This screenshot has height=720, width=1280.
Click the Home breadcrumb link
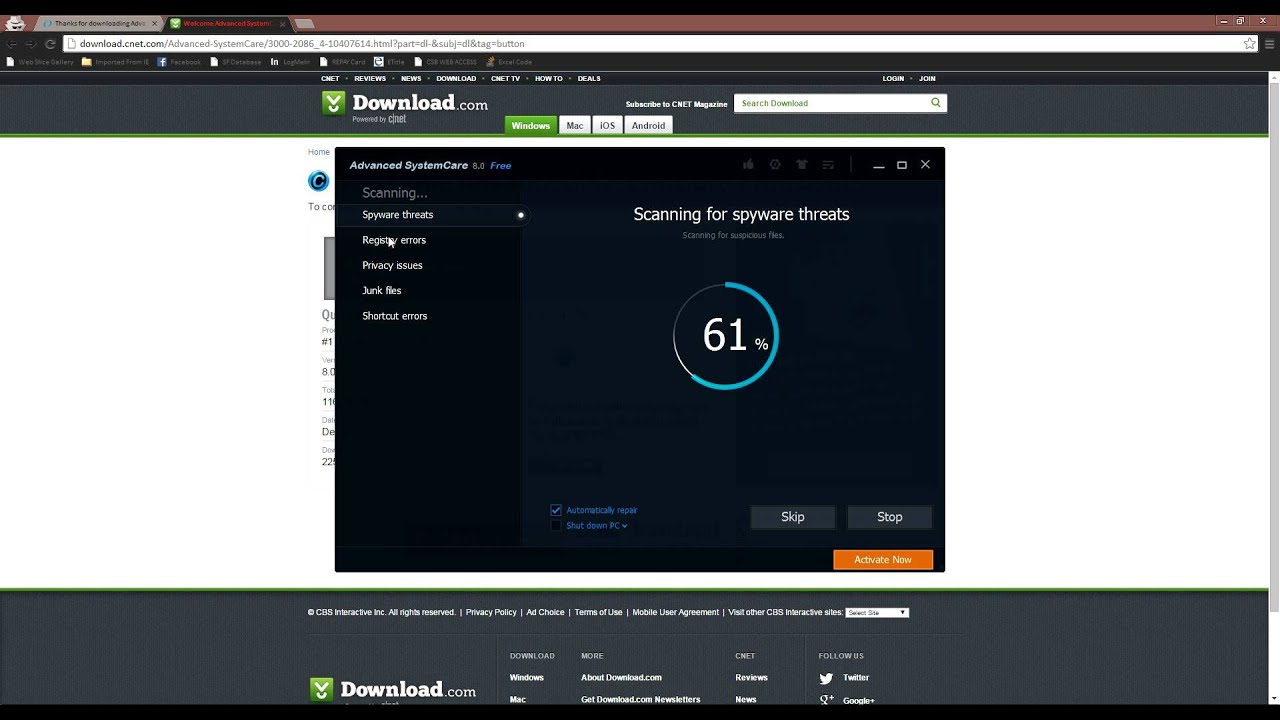[x=319, y=152]
